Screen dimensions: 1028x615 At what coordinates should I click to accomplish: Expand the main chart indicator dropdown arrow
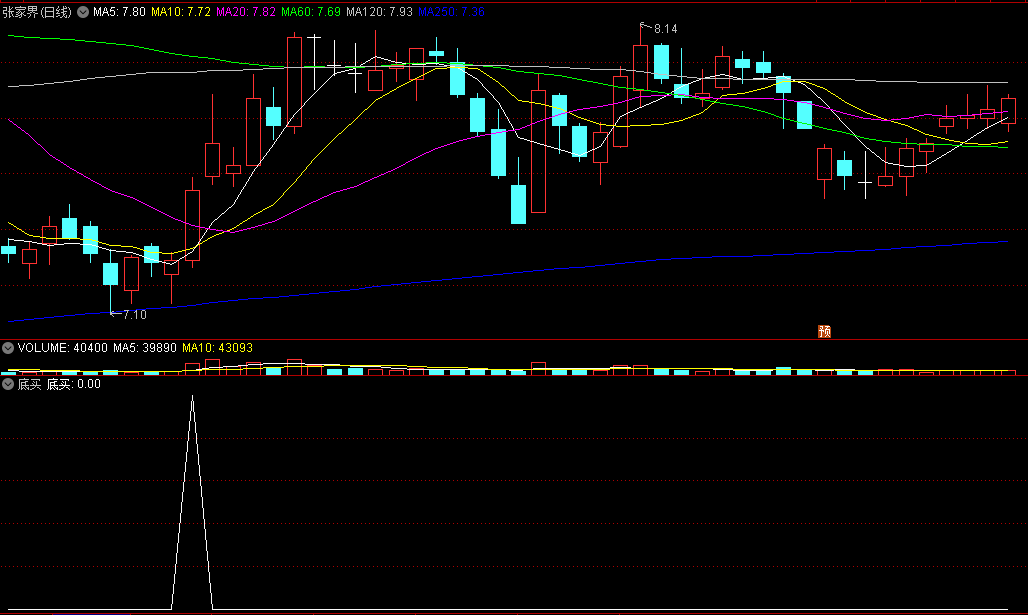click(83, 12)
